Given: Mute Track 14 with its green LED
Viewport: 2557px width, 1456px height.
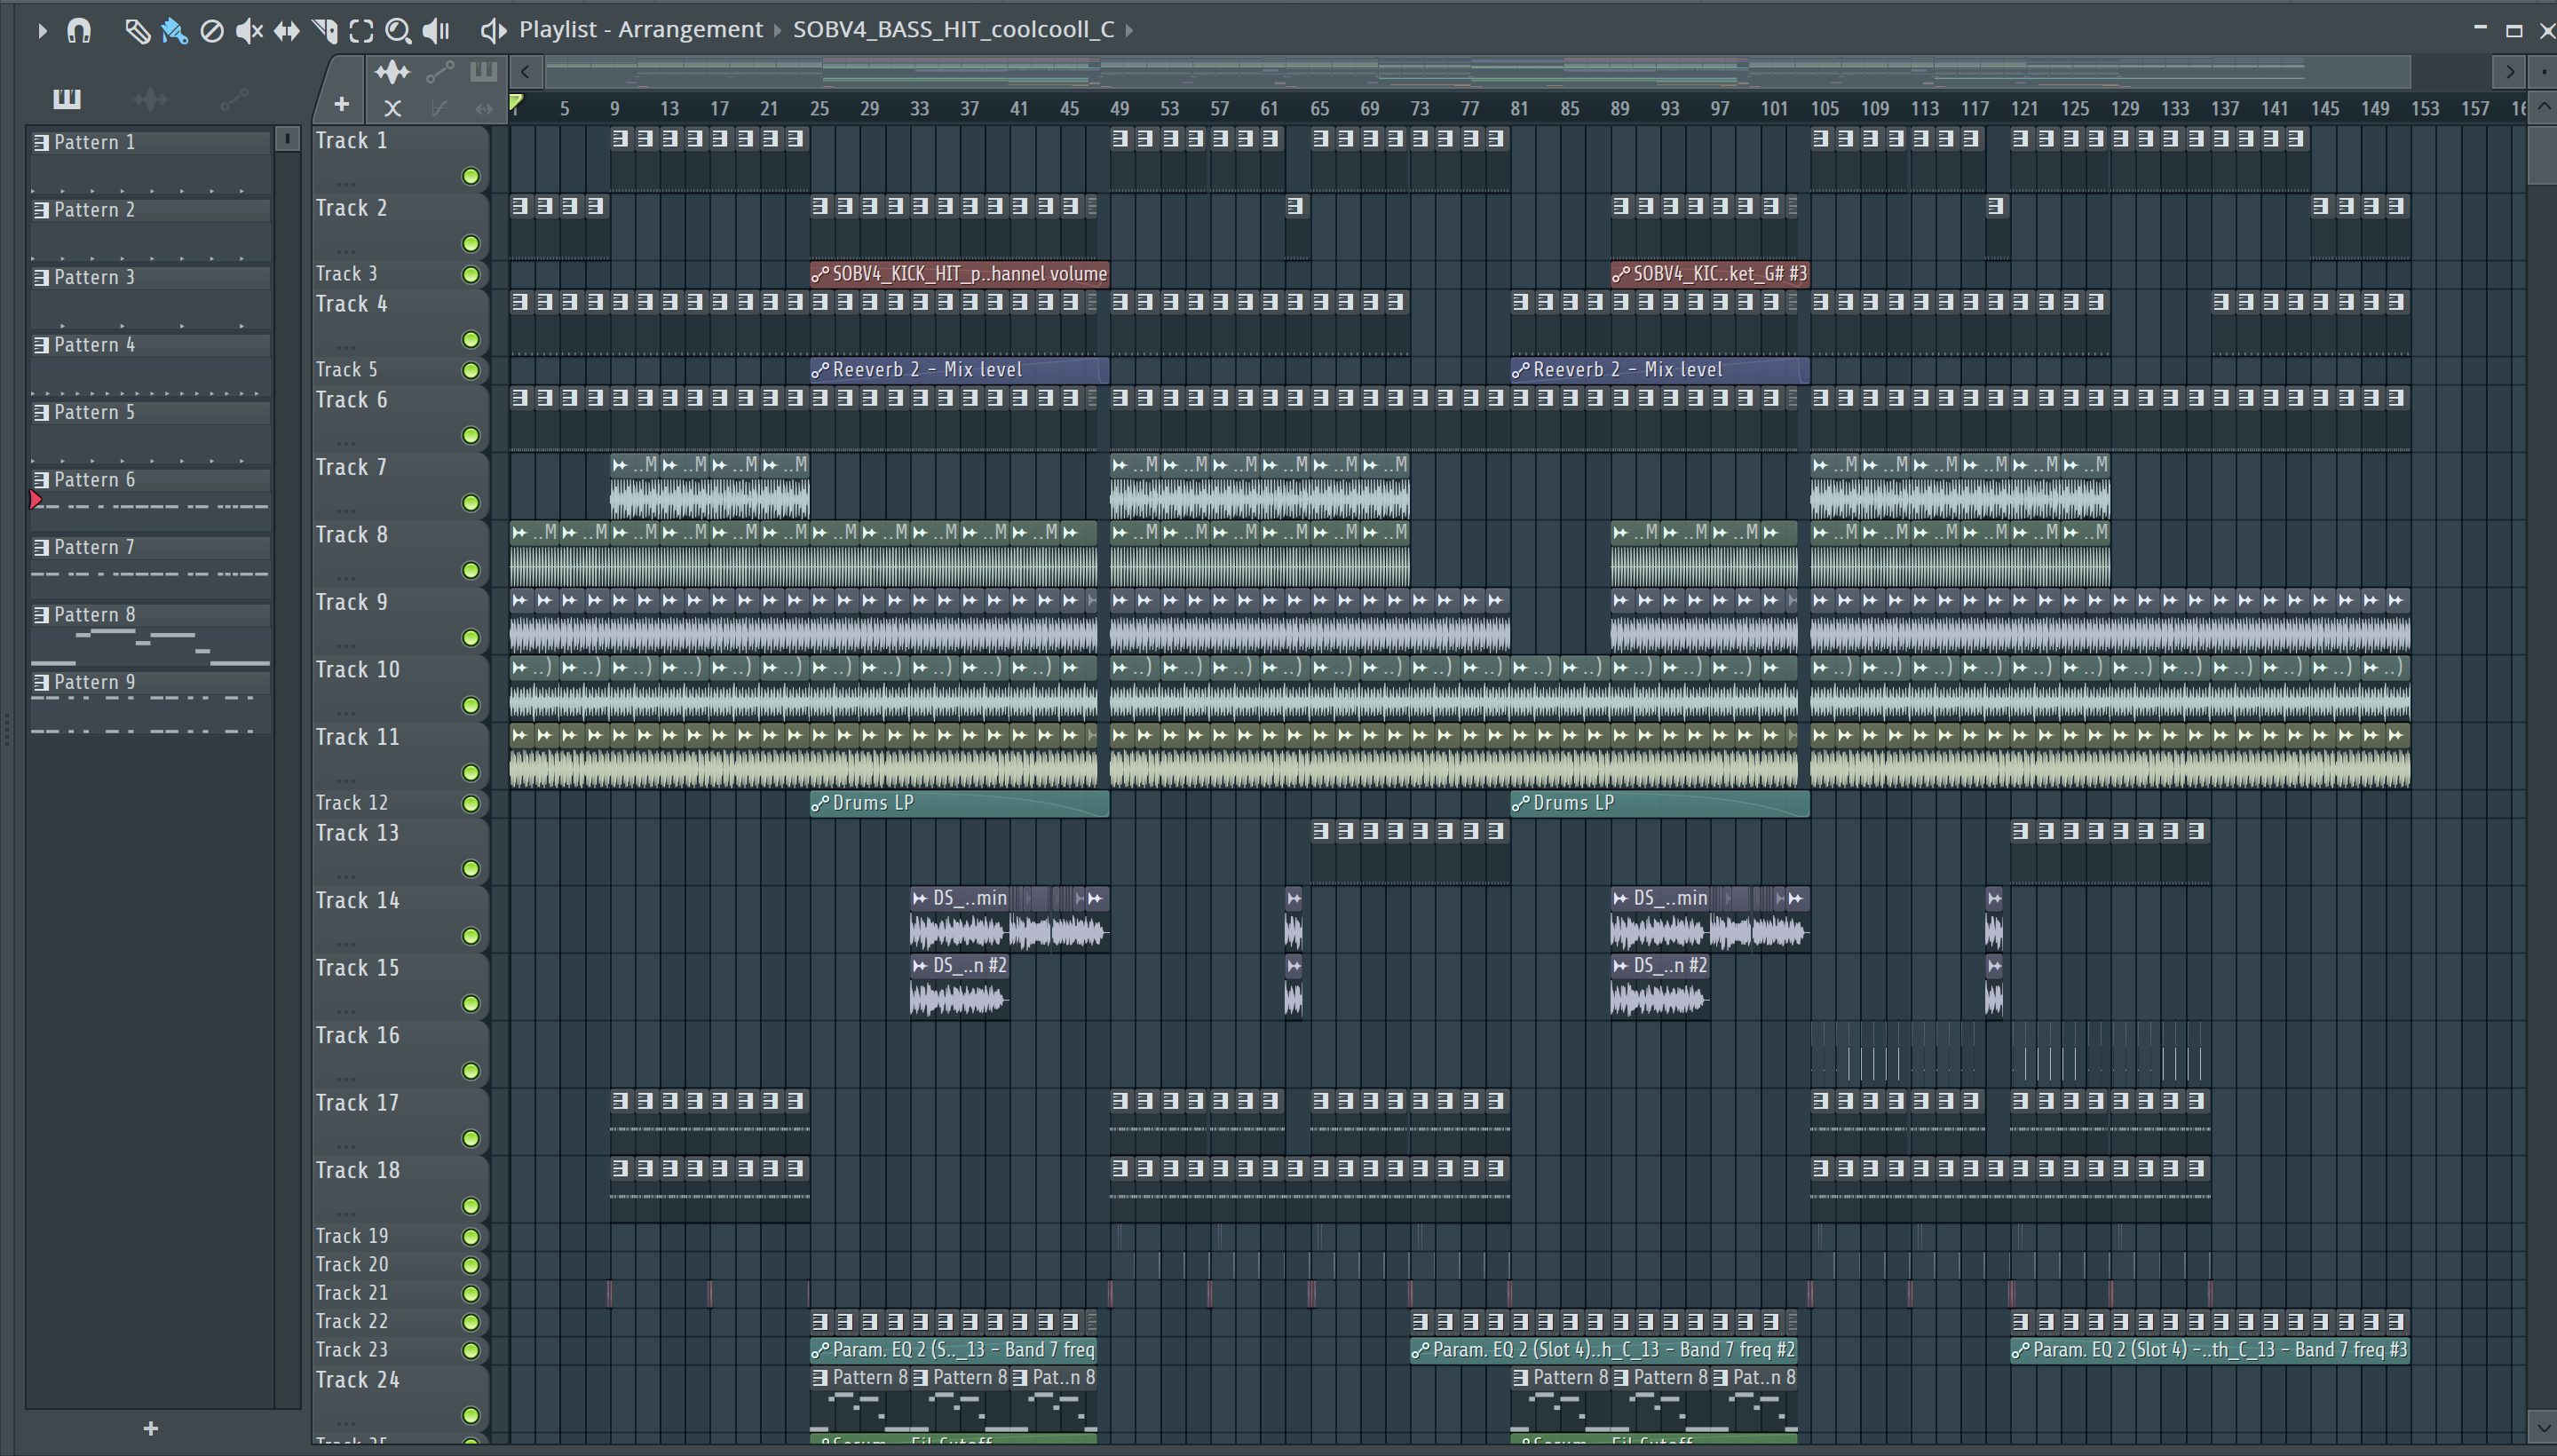Looking at the screenshot, I should click(x=471, y=936).
